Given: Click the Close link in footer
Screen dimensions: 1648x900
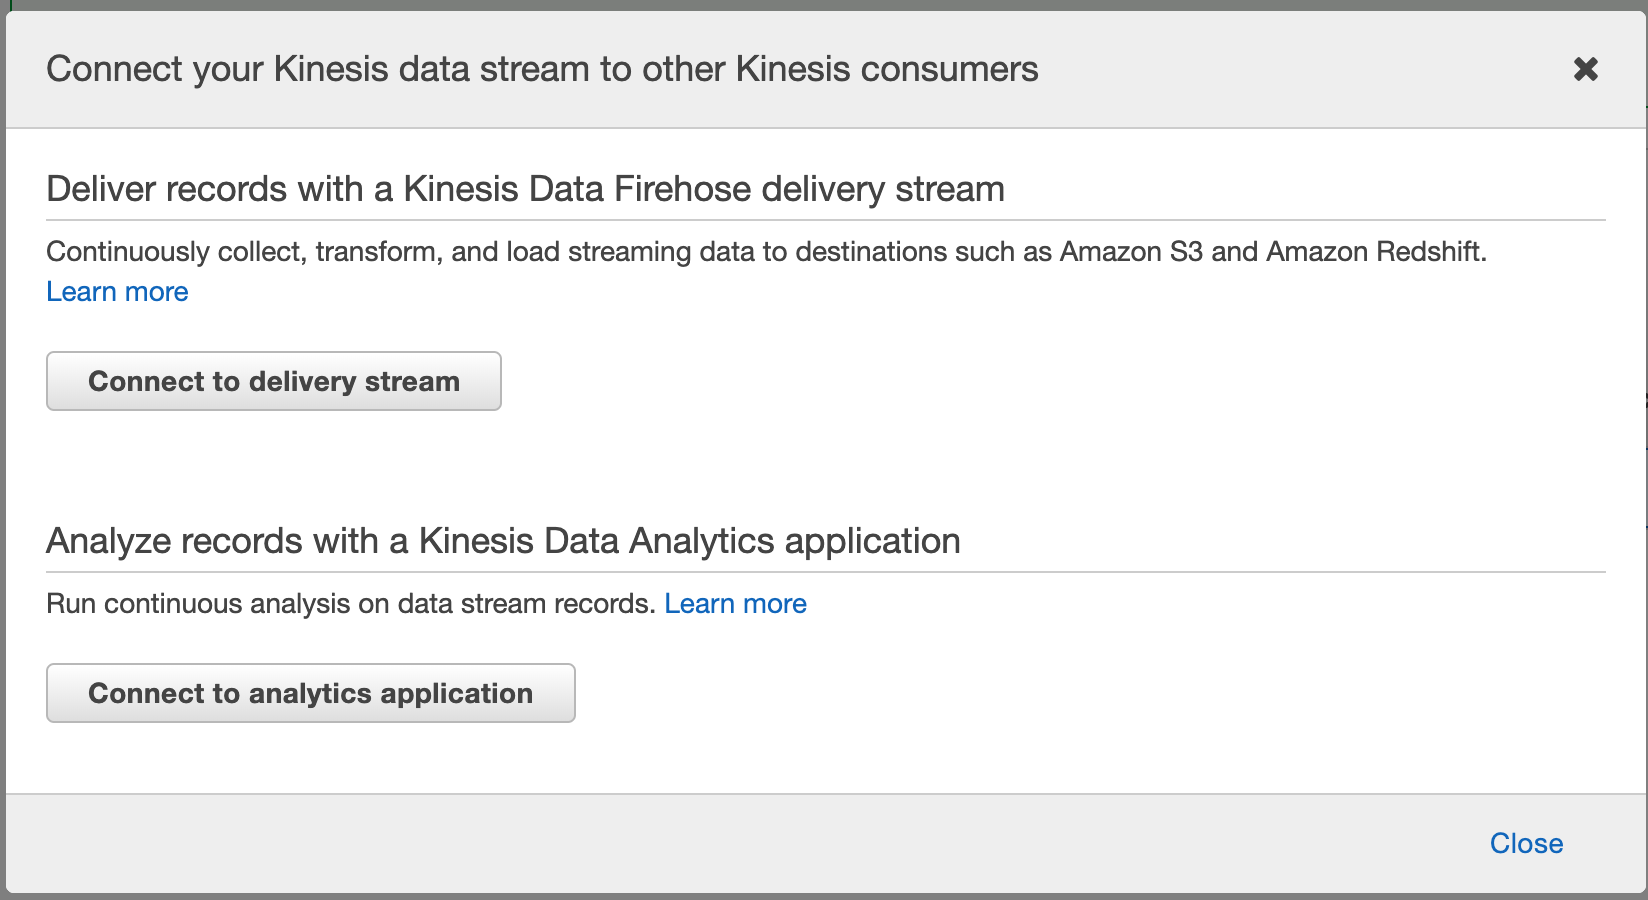Looking at the screenshot, I should [1526, 843].
